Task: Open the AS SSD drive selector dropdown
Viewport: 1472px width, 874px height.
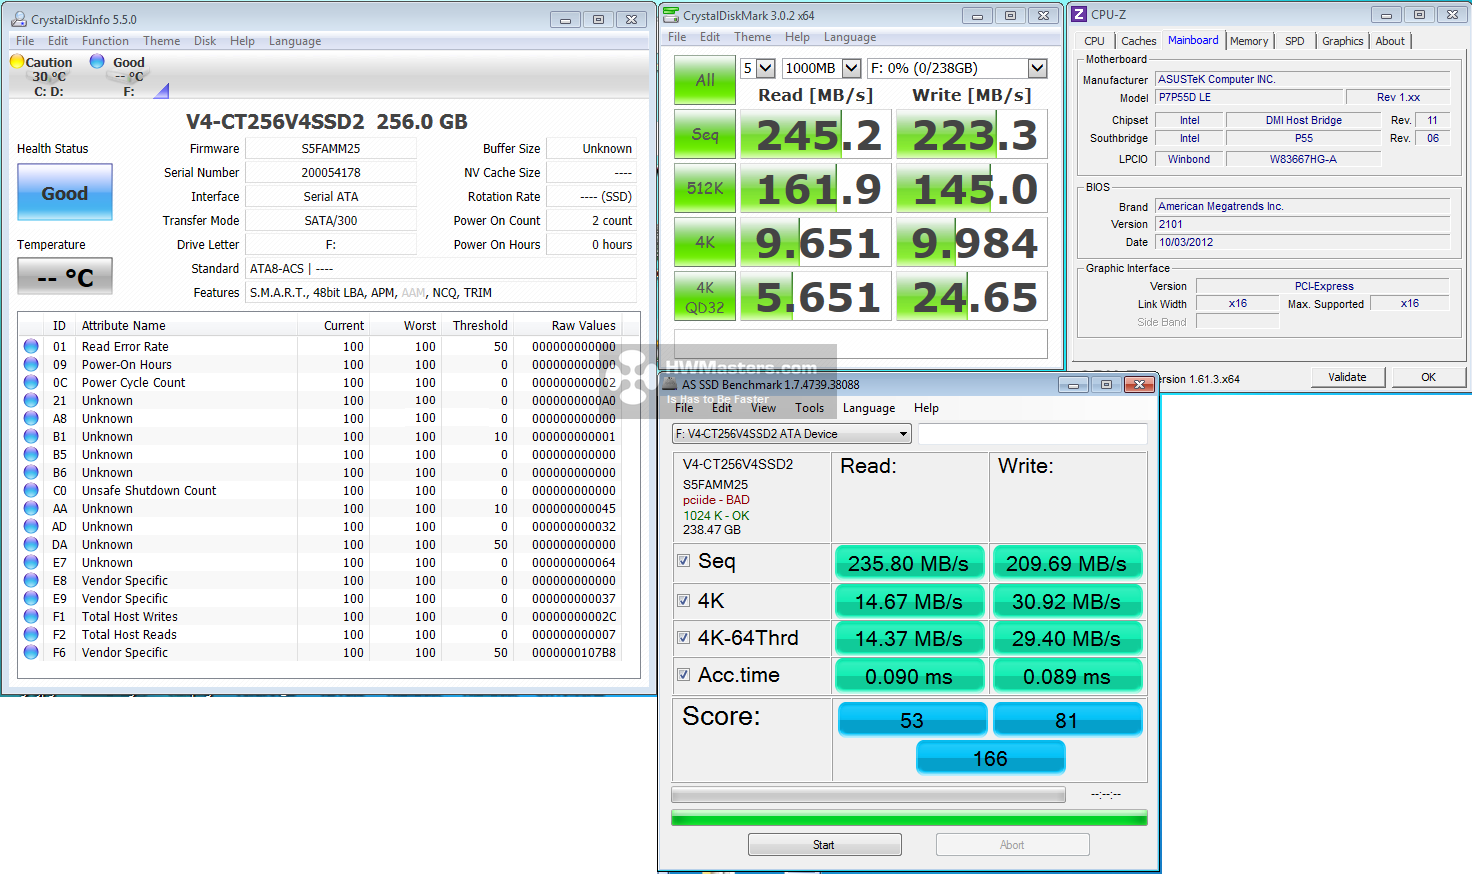Action: [x=791, y=434]
